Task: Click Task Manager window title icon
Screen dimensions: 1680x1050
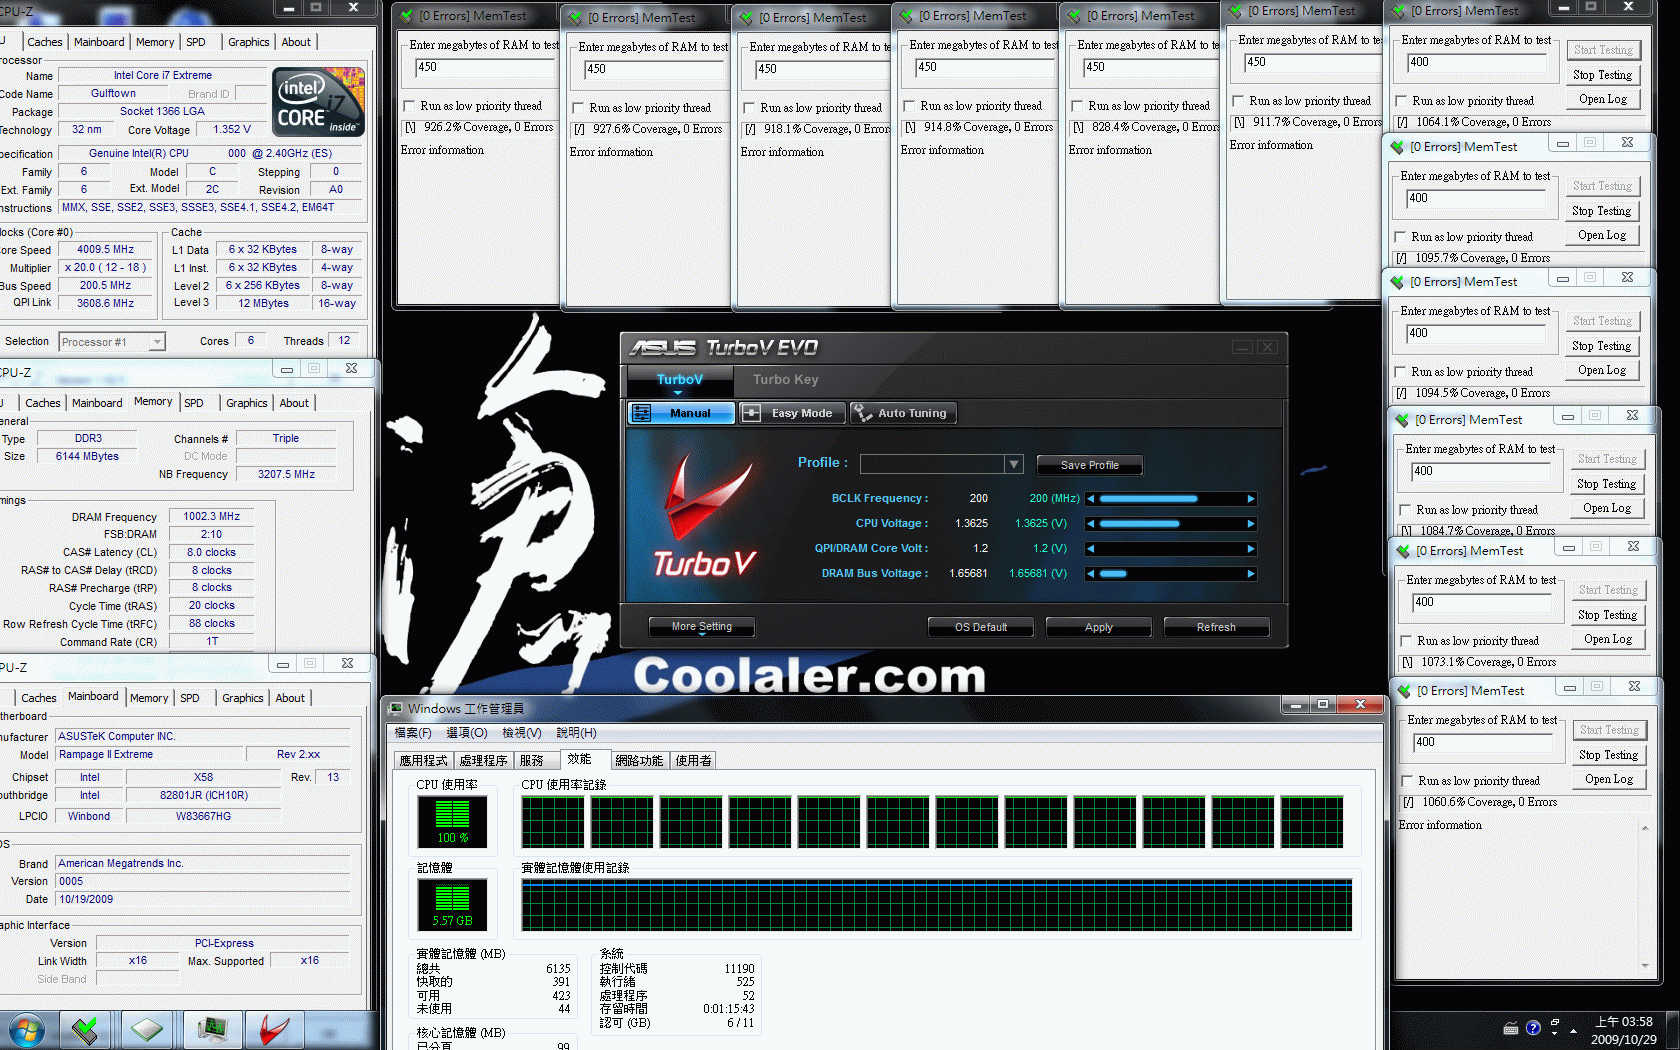Action: [395, 708]
